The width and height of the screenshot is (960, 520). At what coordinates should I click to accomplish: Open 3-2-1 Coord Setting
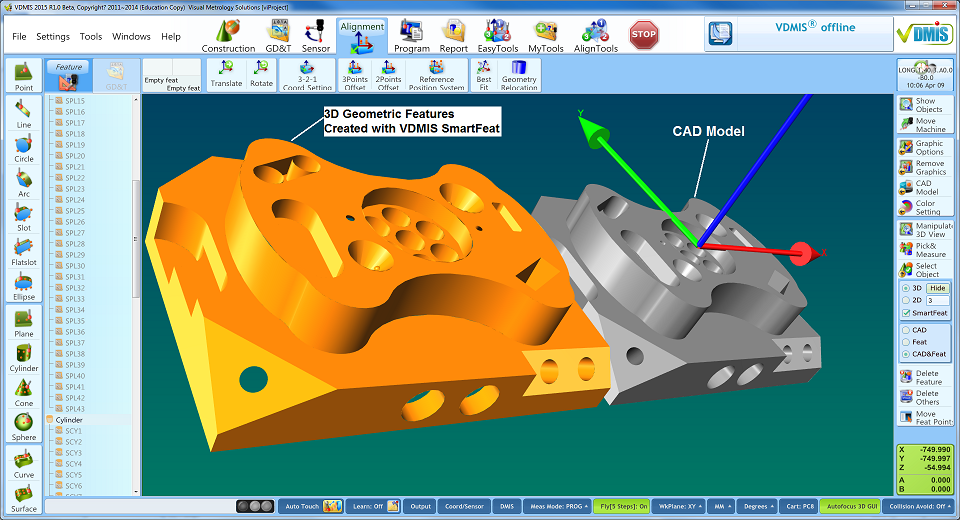point(307,75)
